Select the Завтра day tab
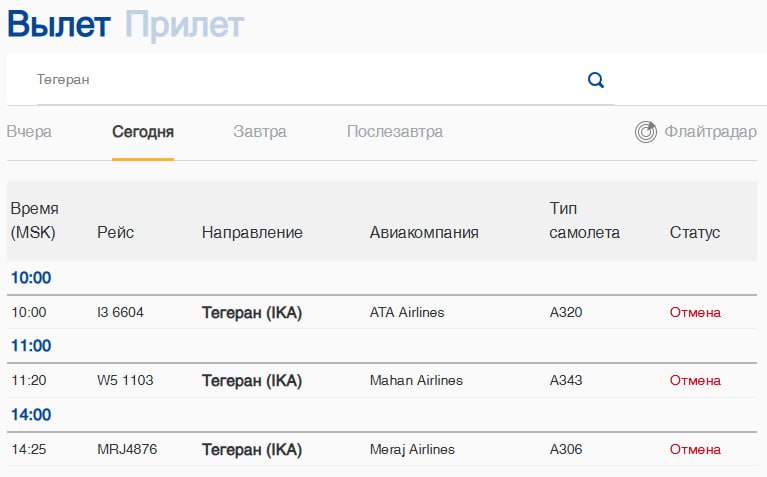This screenshot has width=767, height=477. click(260, 132)
